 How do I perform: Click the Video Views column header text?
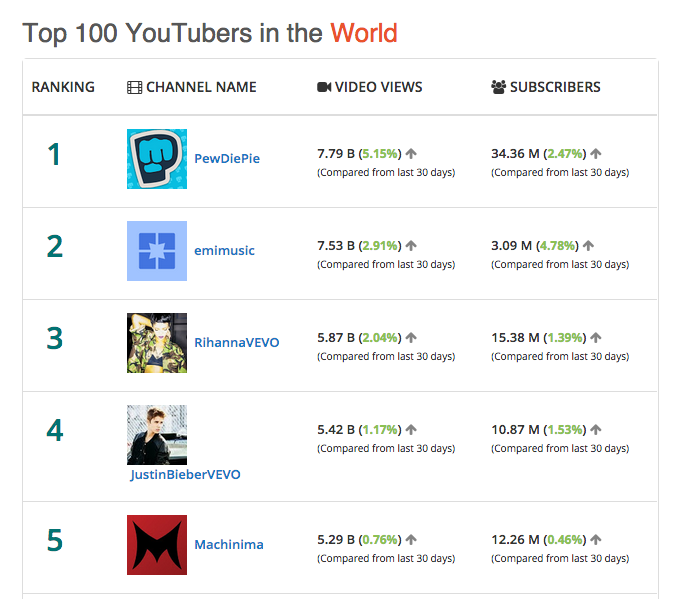[378, 87]
